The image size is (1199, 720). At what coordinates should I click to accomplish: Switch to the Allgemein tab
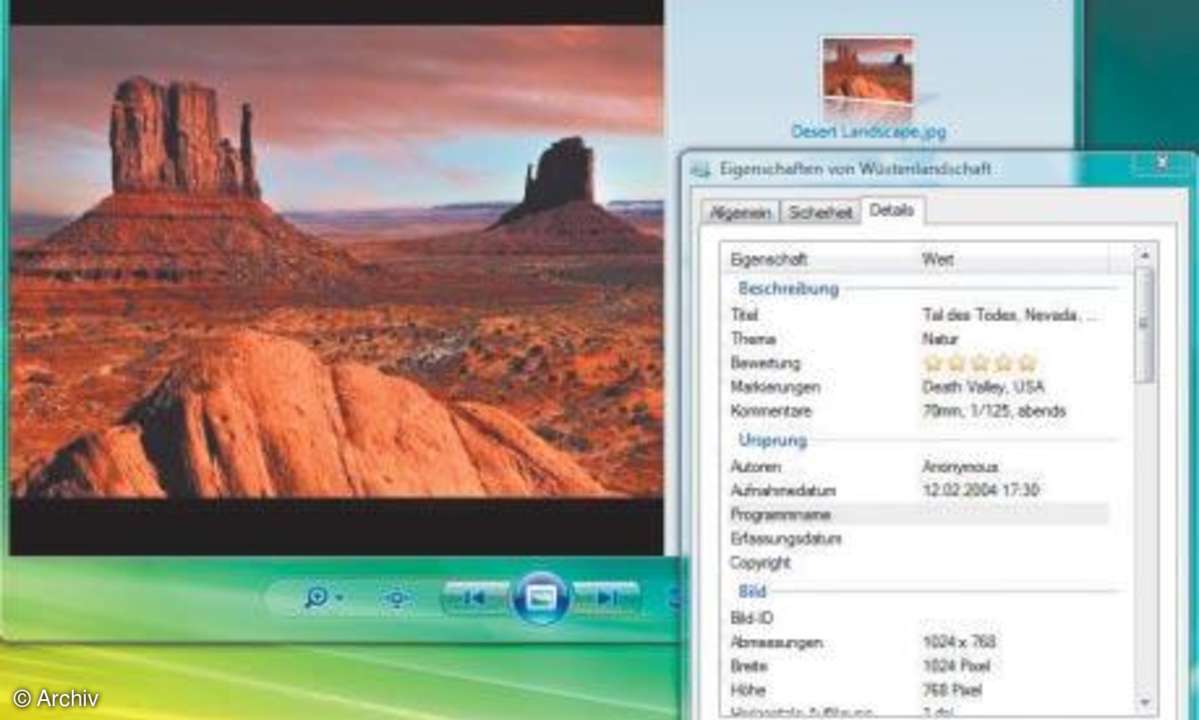click(x=740, y=212)
